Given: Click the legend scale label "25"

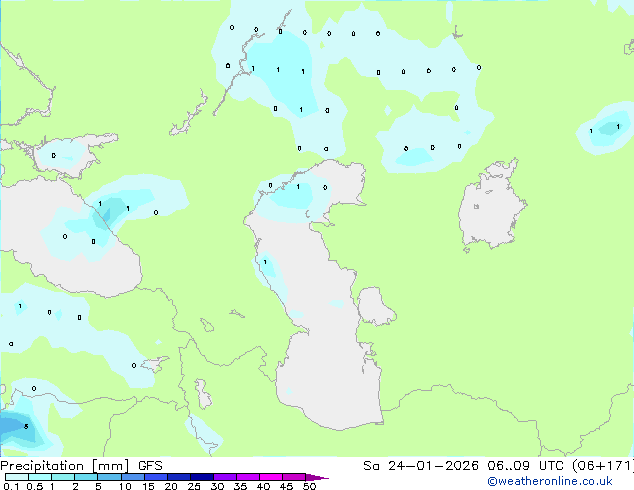Looking at the screenshot, I should (x=194, y=486).
